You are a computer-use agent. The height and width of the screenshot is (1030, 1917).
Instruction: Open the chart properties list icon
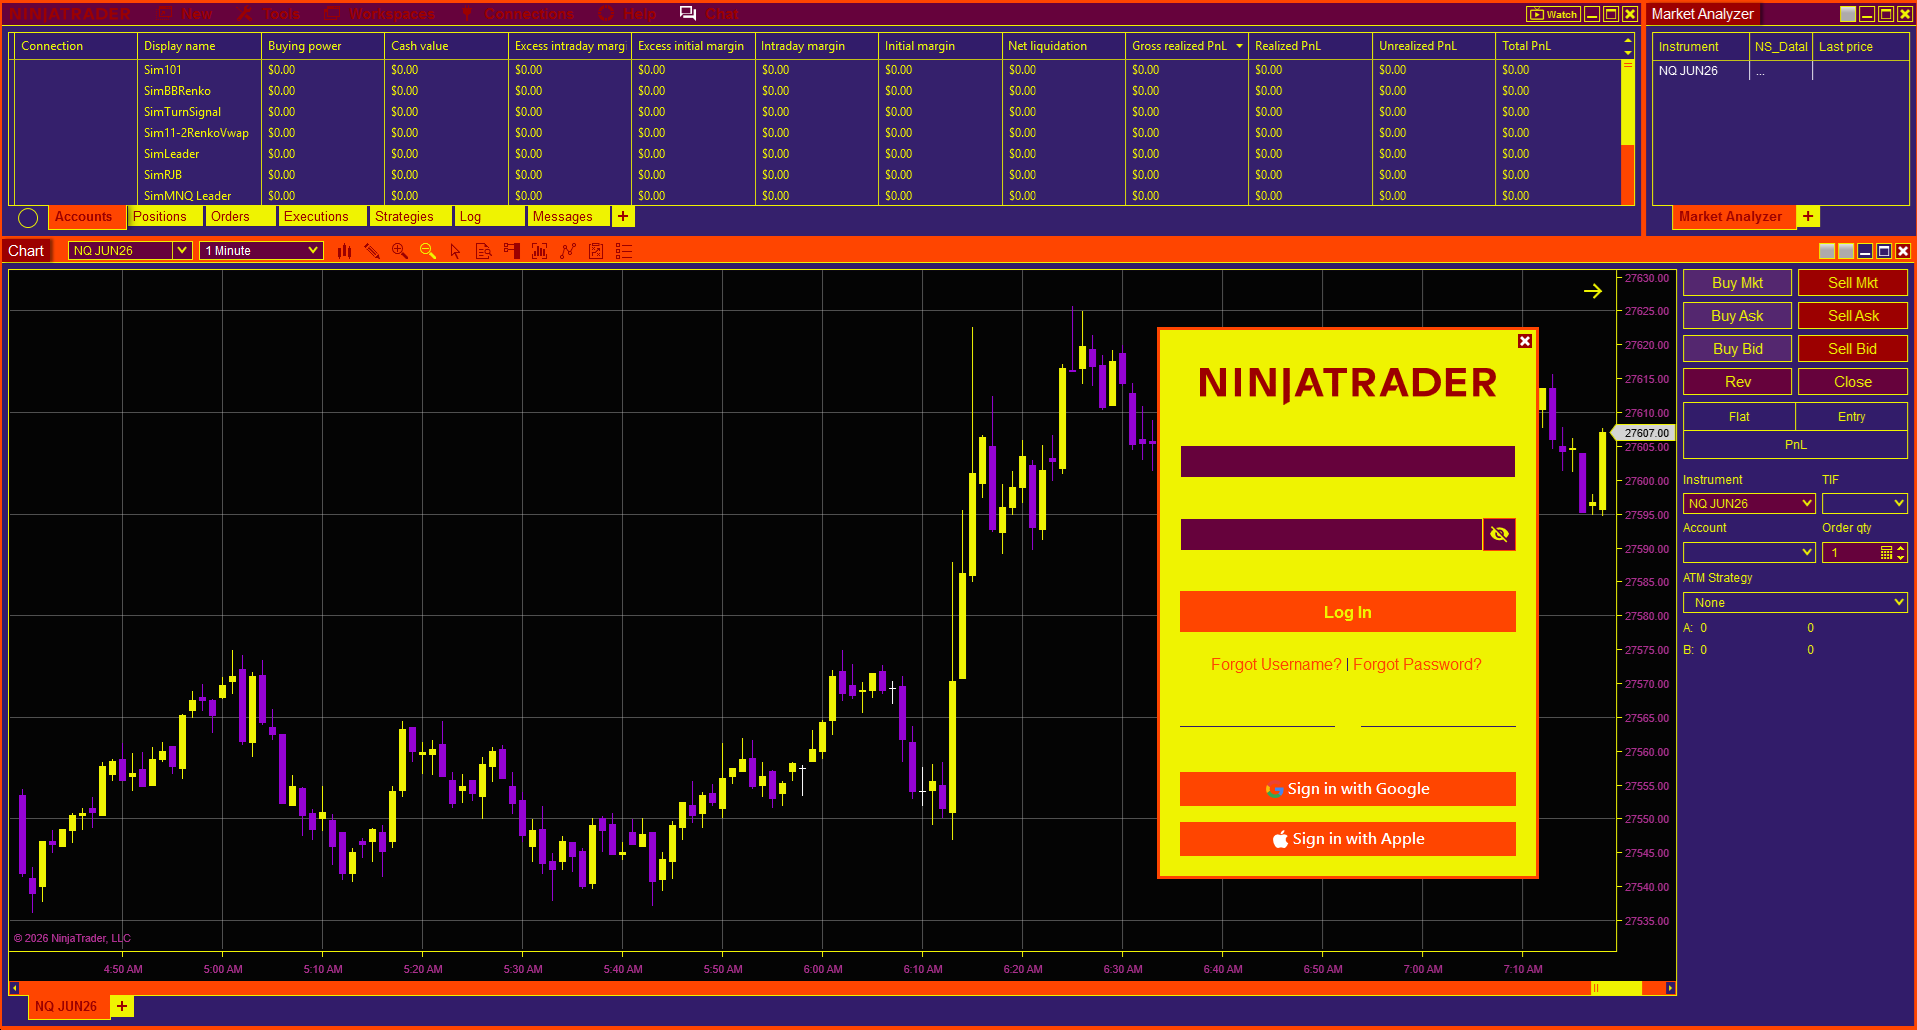tap(624, 251)
